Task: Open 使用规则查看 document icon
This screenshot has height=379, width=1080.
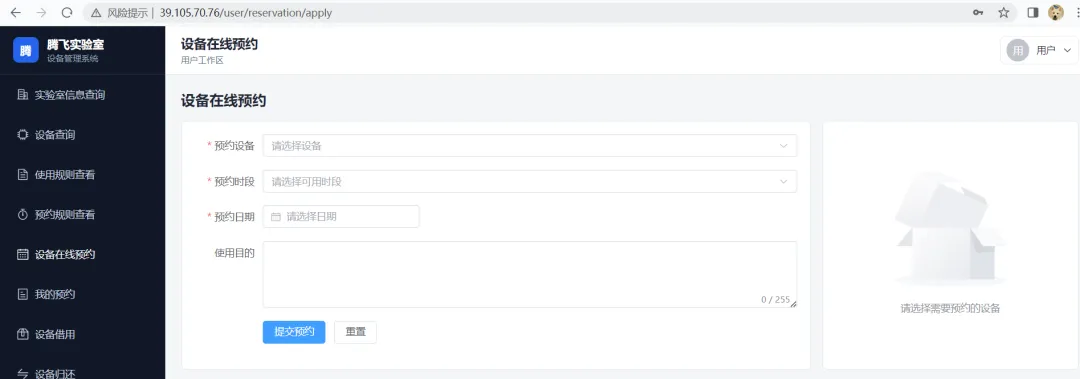Action: point(22,175)
